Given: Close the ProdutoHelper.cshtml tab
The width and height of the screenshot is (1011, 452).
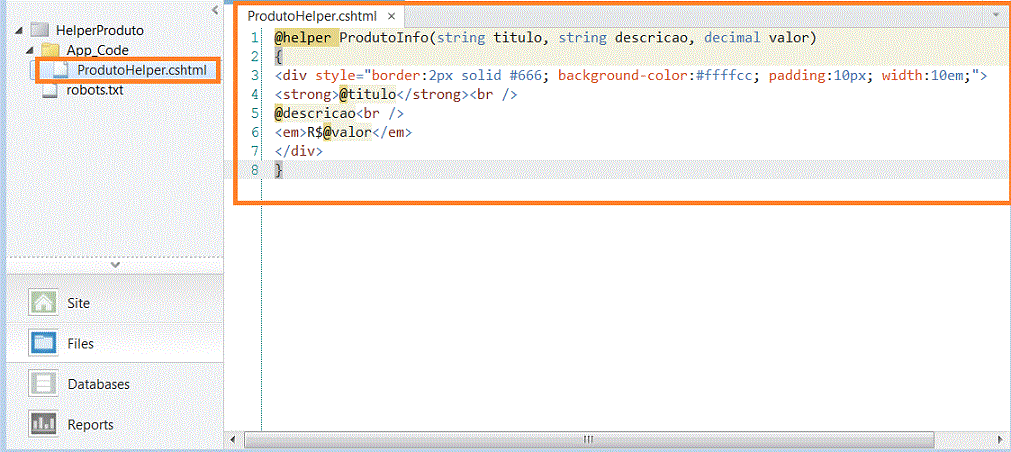Looking at the screenshot, I should [391, 16].
